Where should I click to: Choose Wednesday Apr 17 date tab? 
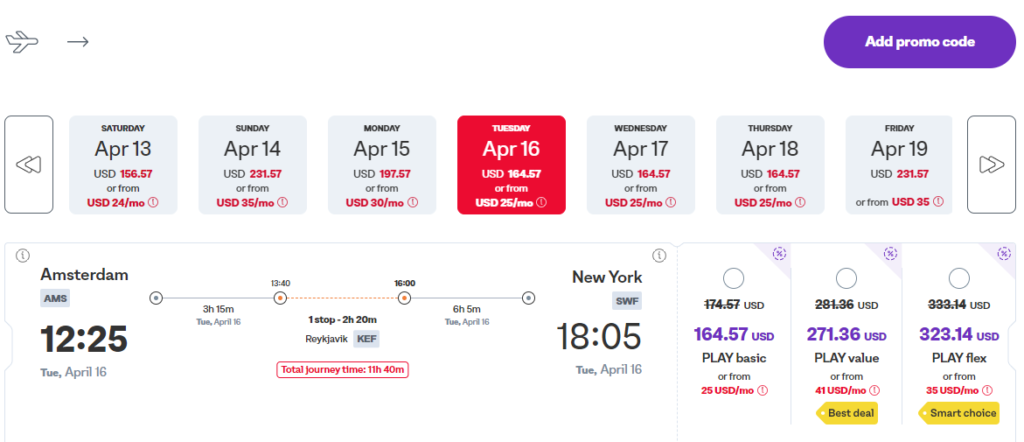[641, 165]
